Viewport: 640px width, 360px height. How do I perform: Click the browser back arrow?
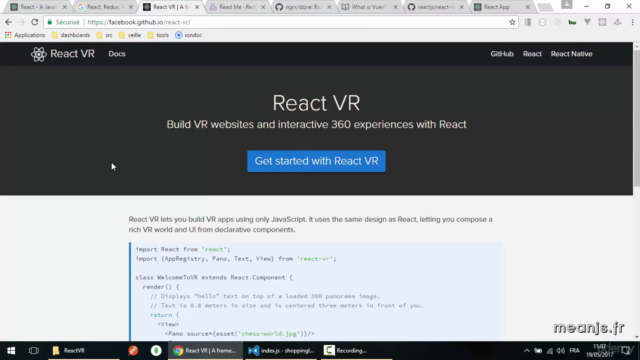[9, 22]
